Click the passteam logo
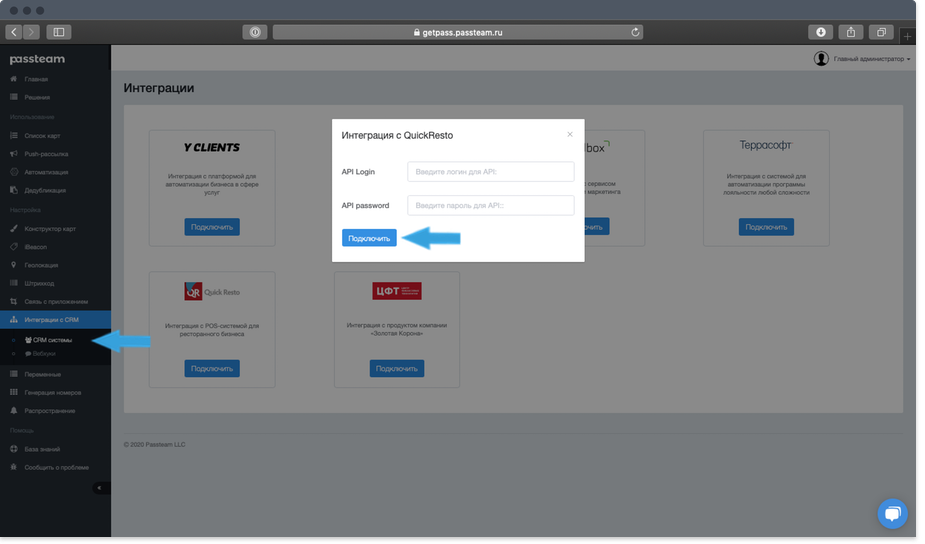Image resolution: width=925 pixels, height=544 pixels. [x=37, y=59]
